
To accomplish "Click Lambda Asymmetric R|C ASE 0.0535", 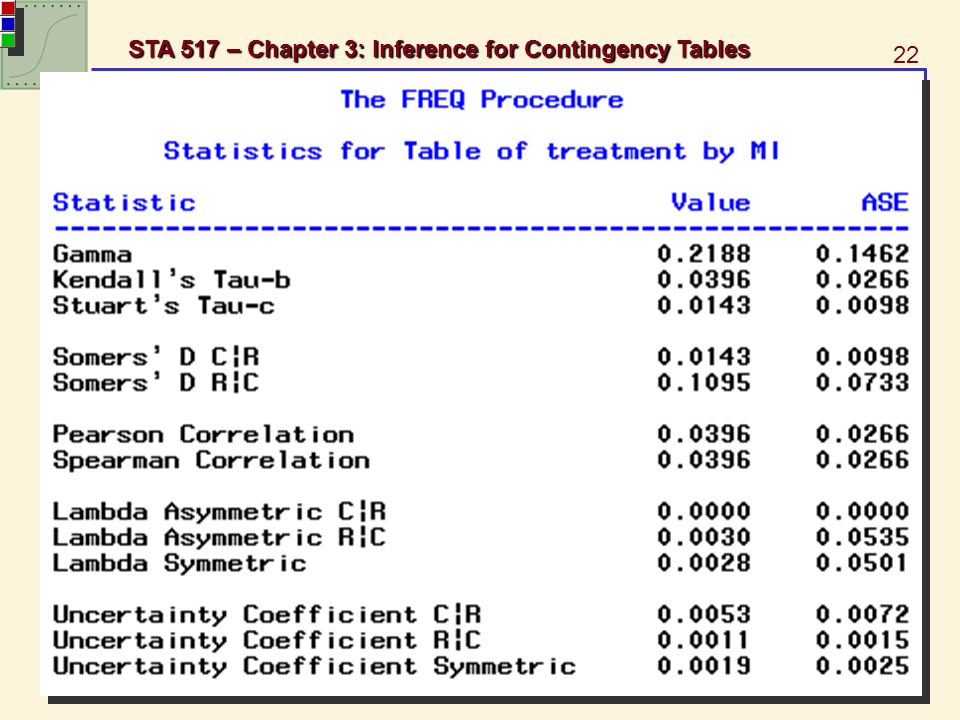I will 862,537.
